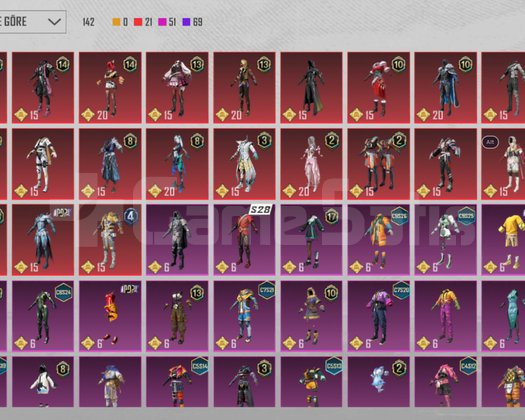Screen dimensions: 525x420
Task: Select the teal dress outfit
Action: [503, 316]
